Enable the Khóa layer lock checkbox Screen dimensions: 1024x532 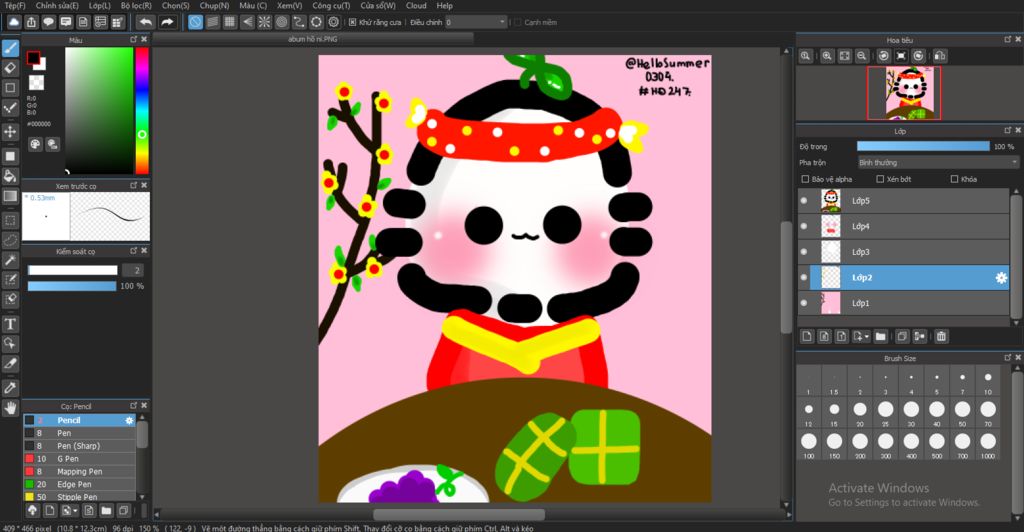click(954, 179)
